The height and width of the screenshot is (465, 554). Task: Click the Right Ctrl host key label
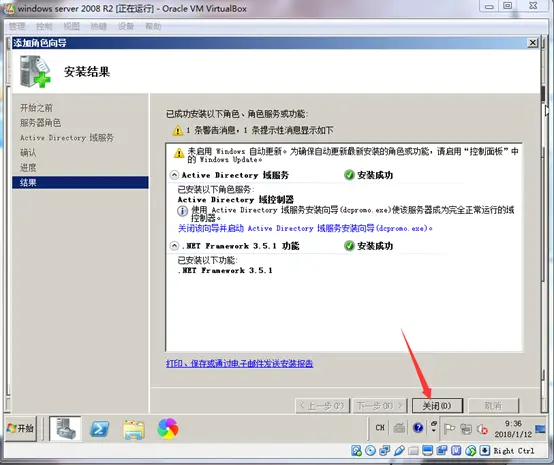(x=514, y=451)
